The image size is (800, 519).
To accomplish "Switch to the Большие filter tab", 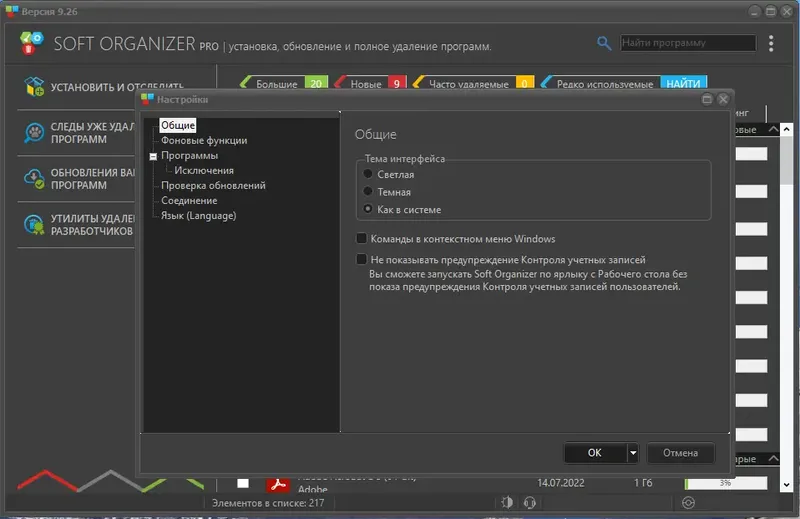I will [x=284, y=83].
